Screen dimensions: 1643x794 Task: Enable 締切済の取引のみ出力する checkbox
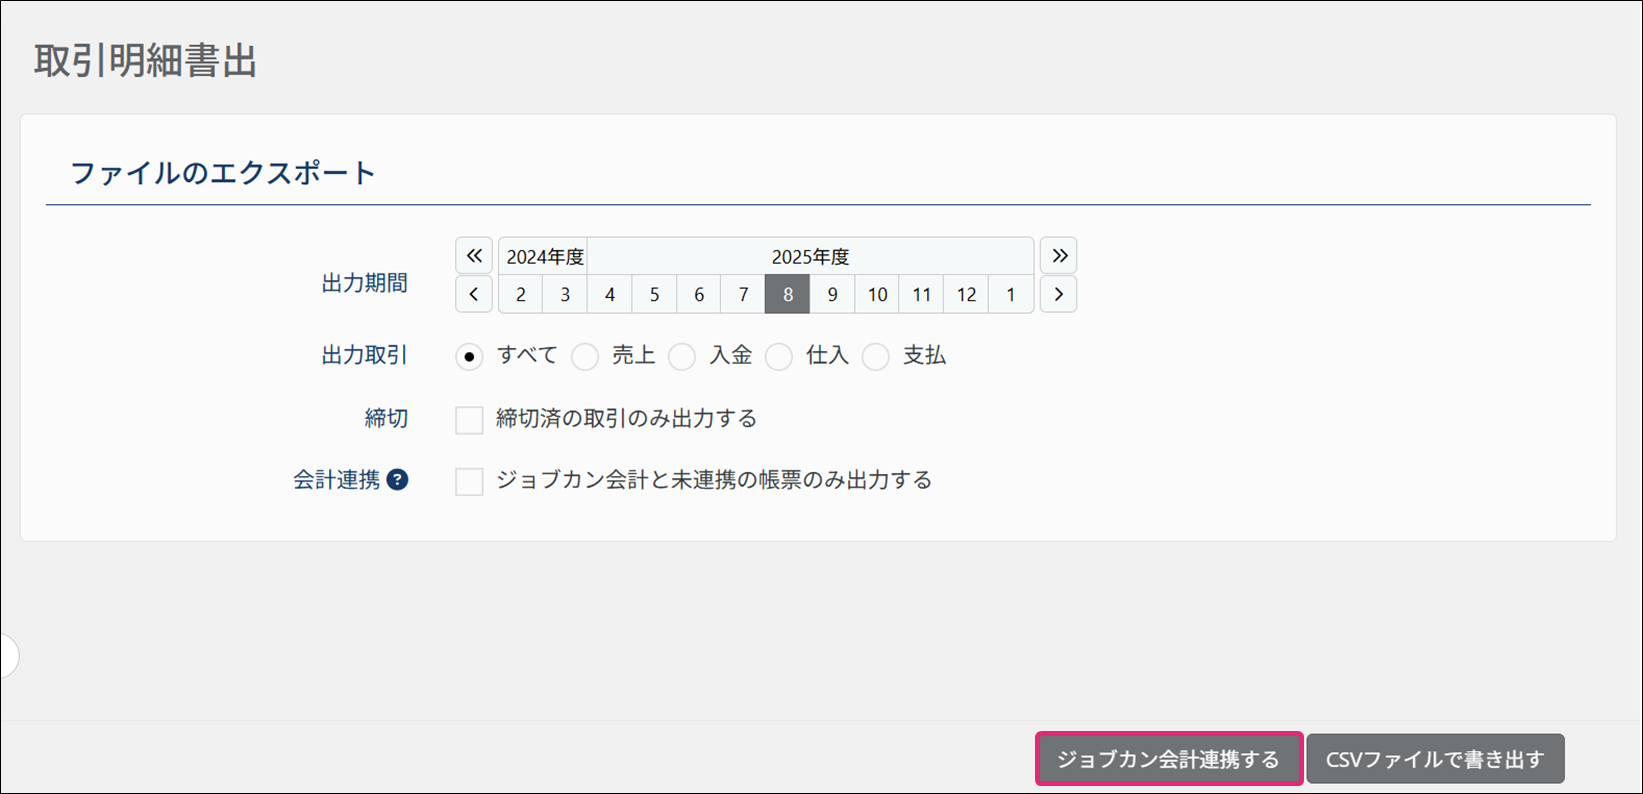coord(469,419)
